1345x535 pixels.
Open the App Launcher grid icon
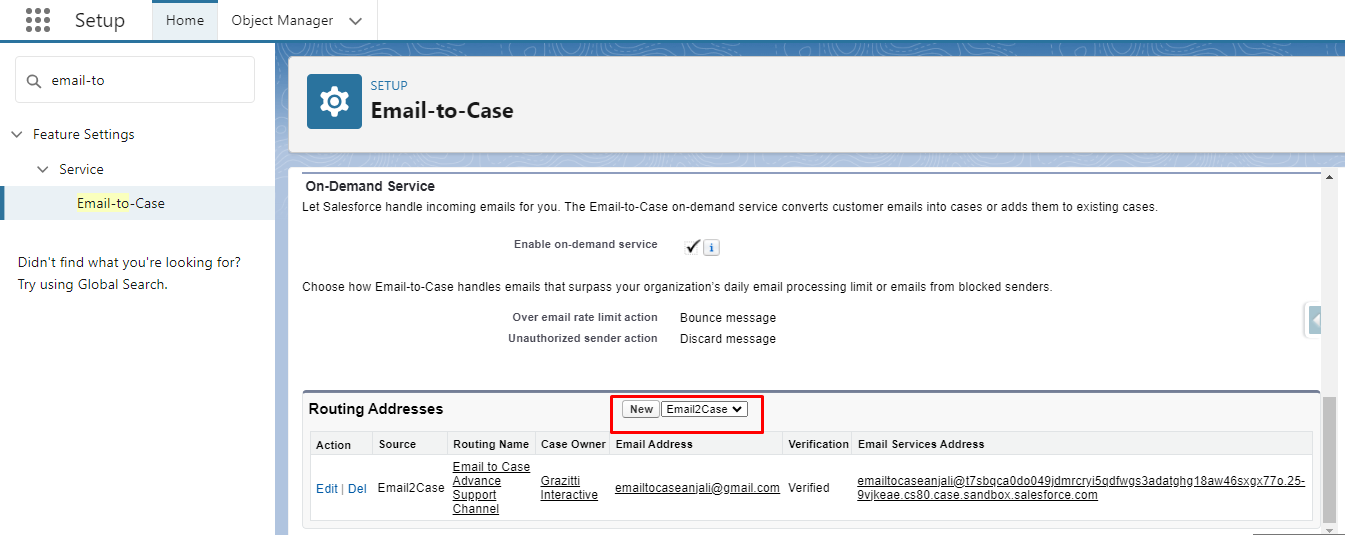[x=37, y=20]
